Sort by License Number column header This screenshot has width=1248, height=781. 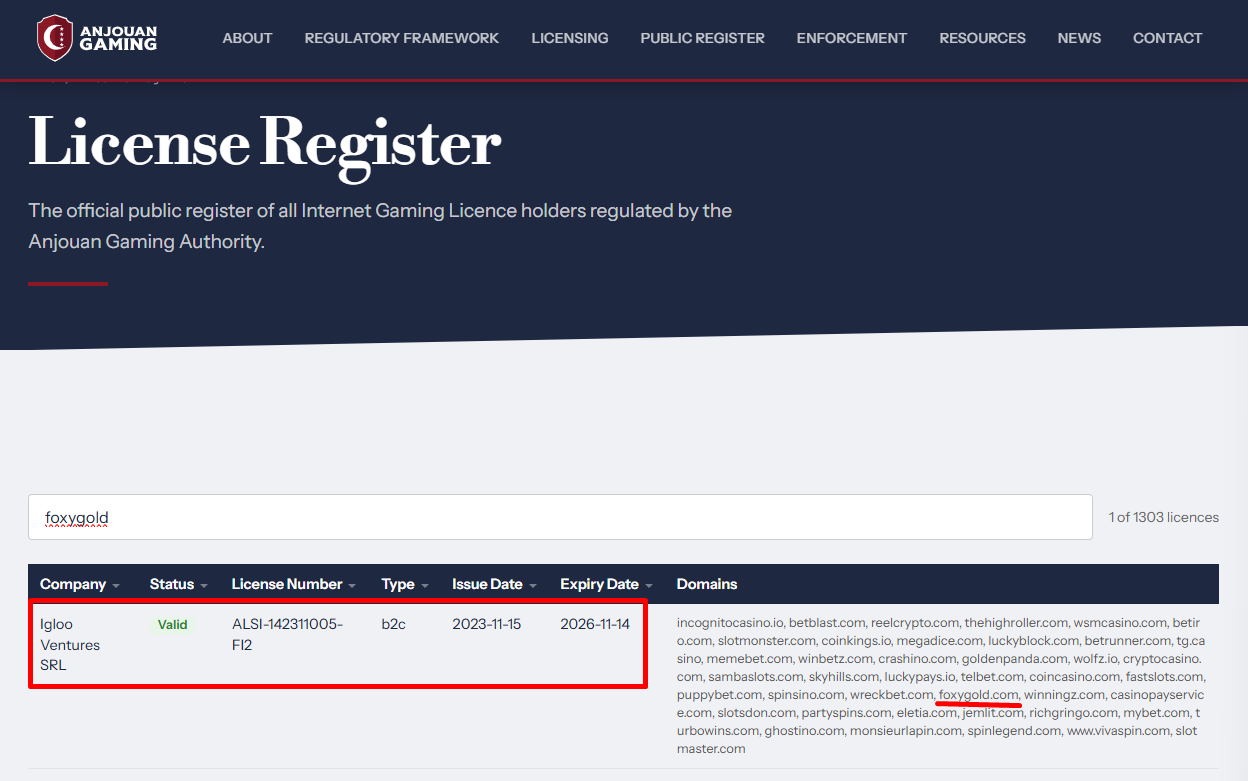(294, 584)
